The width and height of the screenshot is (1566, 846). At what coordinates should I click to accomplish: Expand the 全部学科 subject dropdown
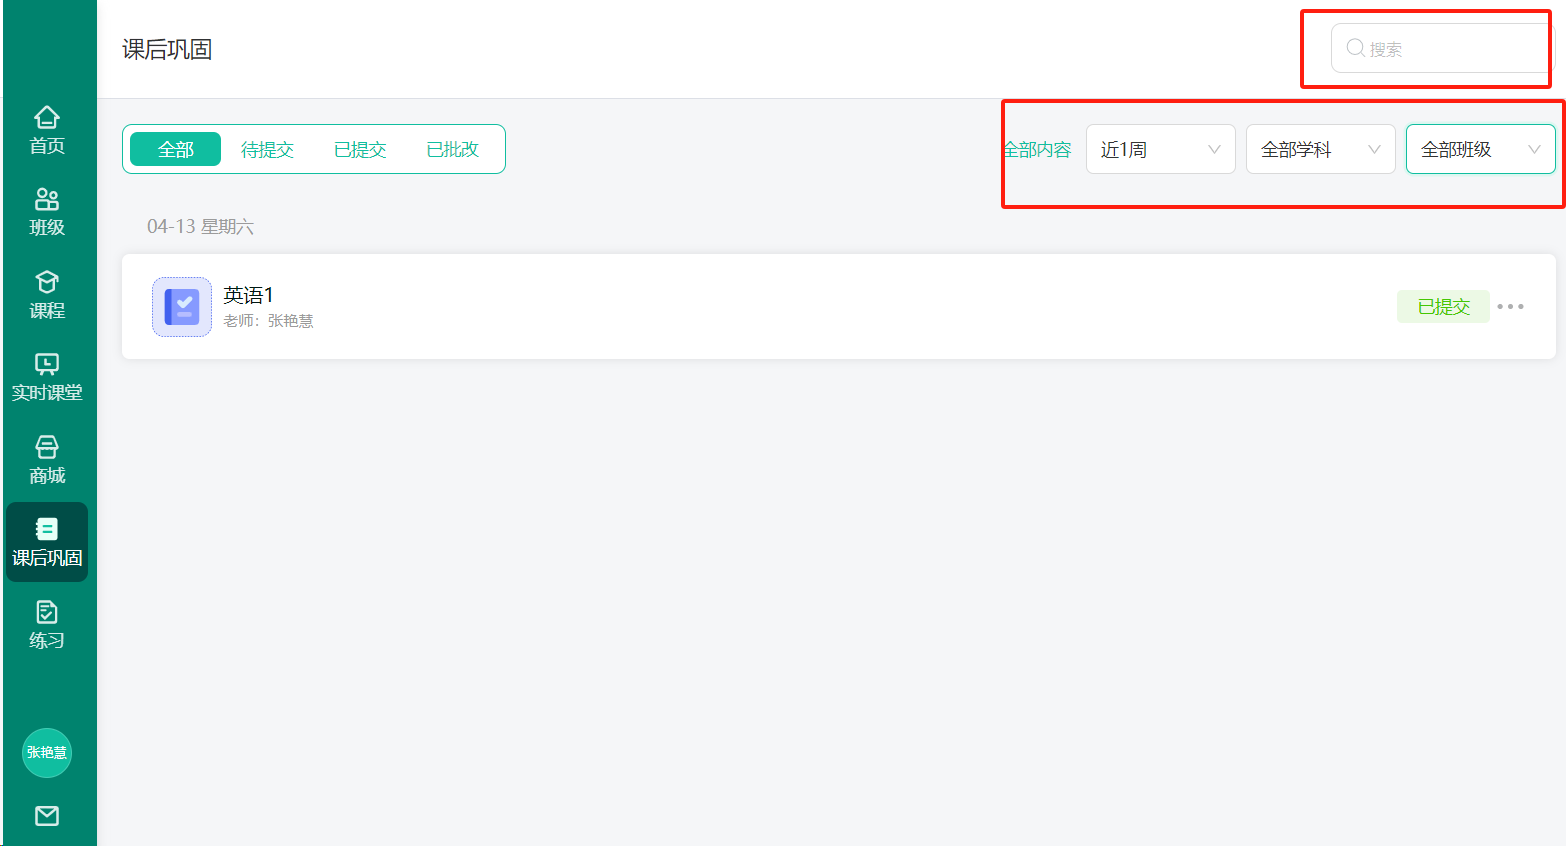pyautogui.click(x=1321, y=149)
